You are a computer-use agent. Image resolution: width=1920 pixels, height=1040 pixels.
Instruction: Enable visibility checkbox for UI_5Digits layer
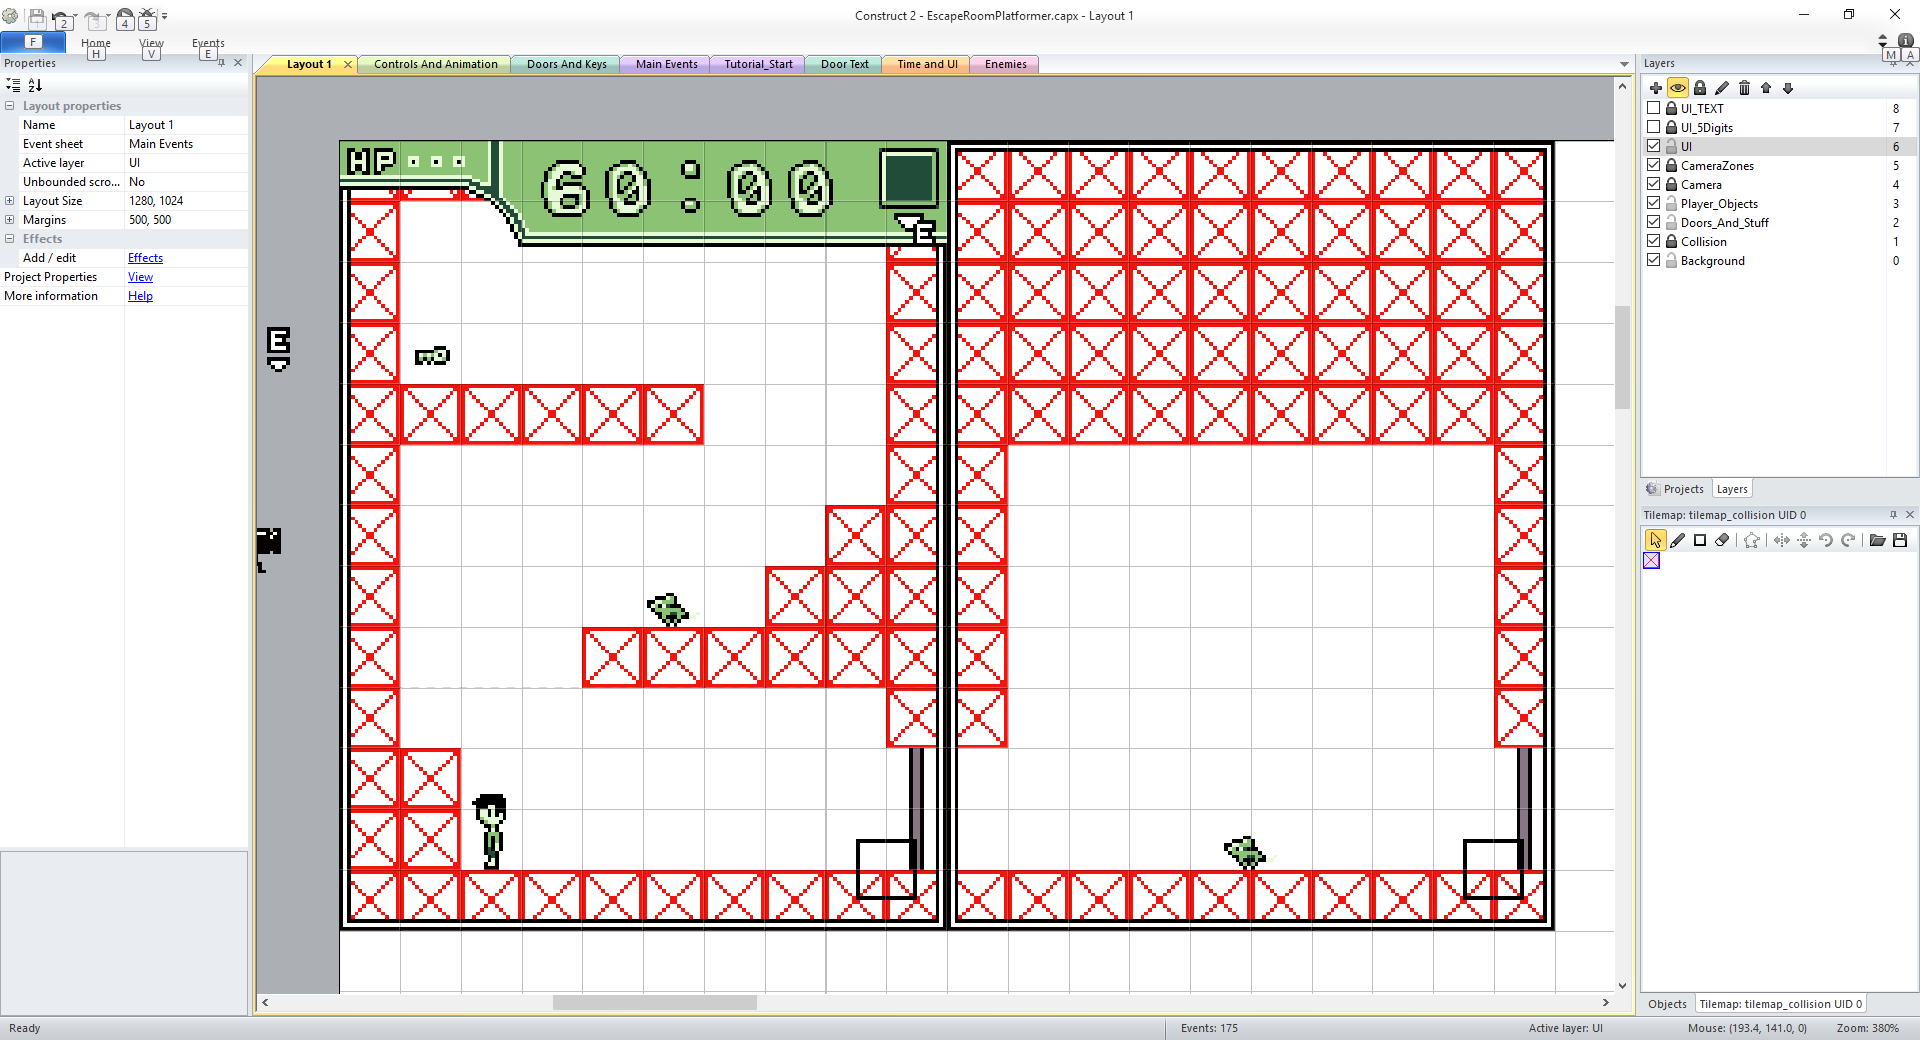[x=1654, y=127]
